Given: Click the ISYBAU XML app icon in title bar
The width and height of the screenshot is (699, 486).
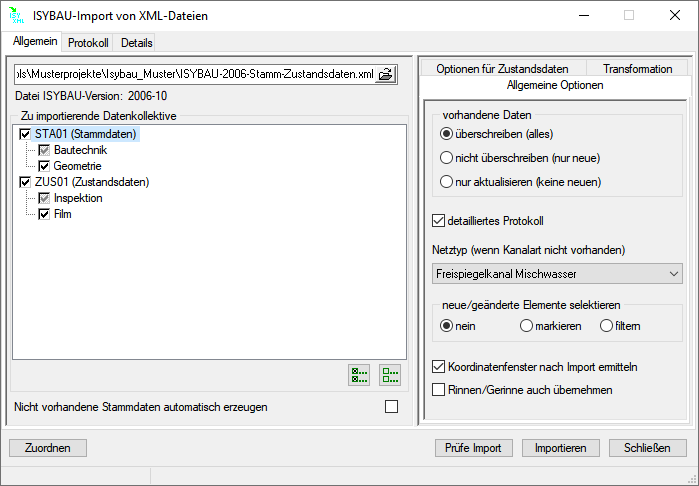Looking at the screenshot, I should click(x=16, y=15).
